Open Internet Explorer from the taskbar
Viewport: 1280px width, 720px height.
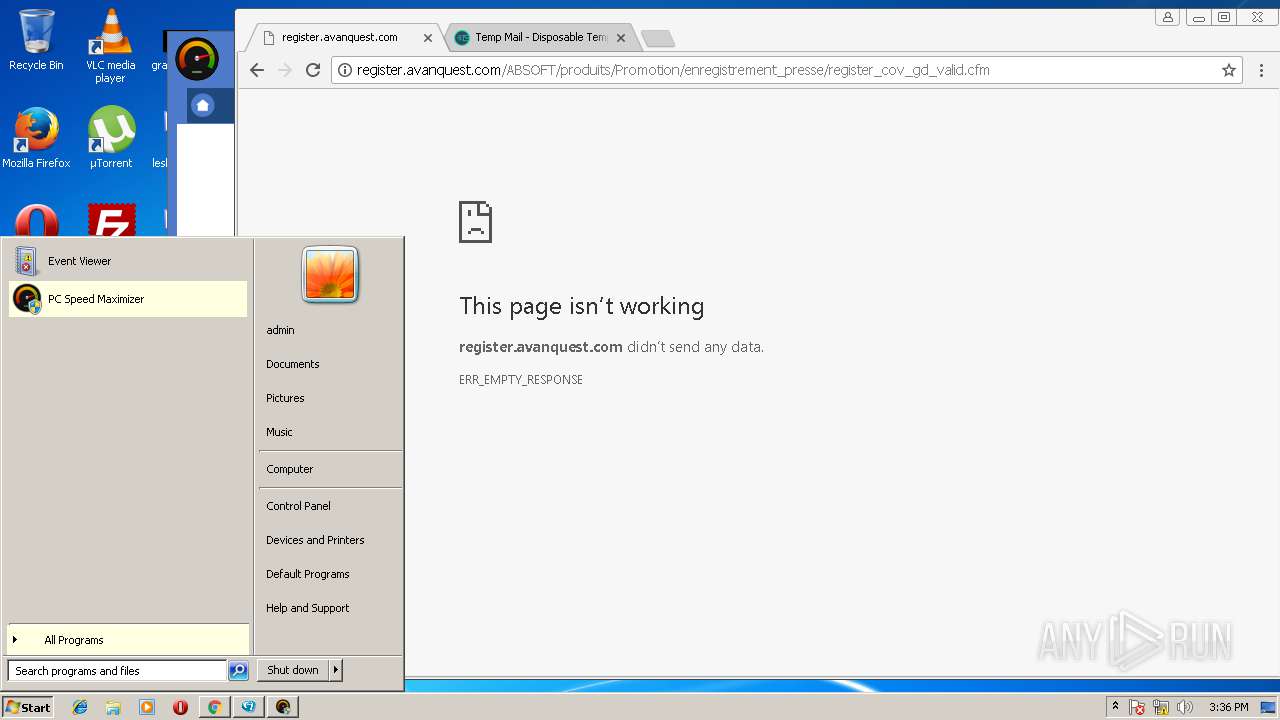coord(80,707)
